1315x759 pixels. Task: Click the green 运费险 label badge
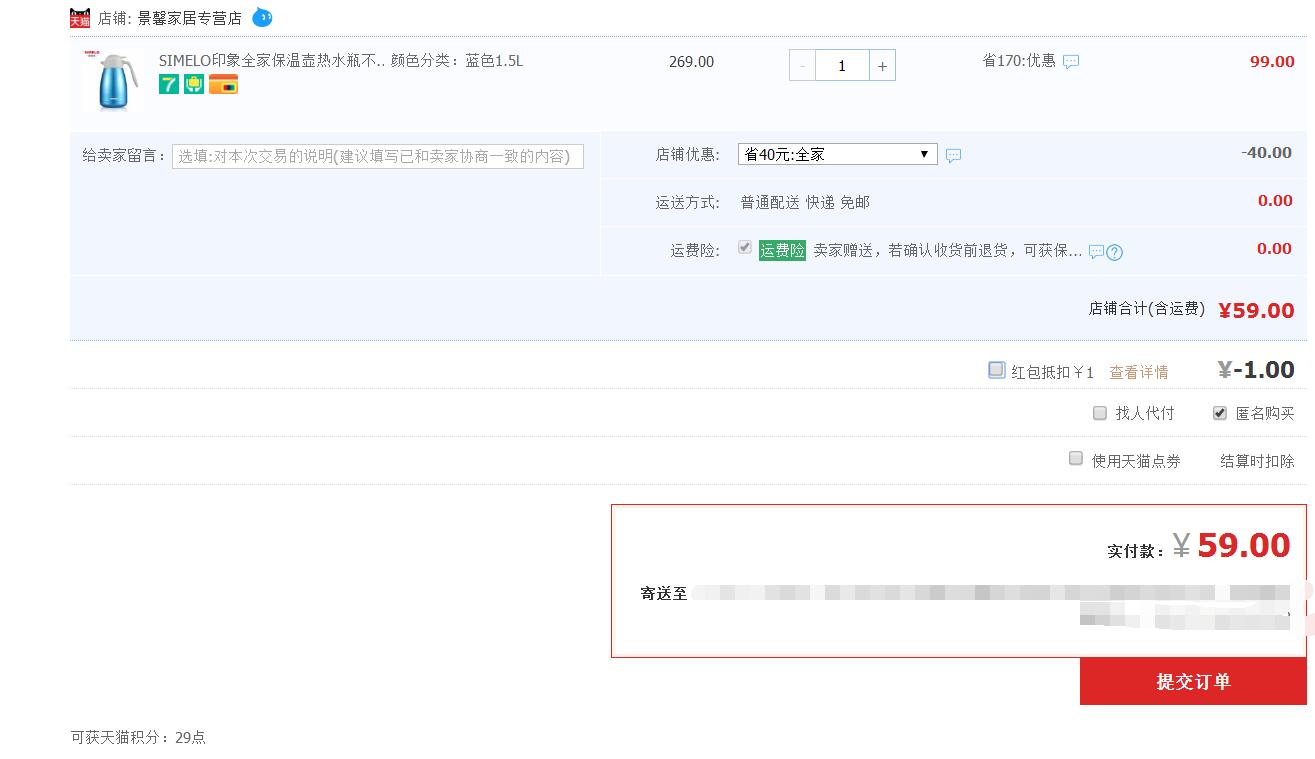[x=782, y=251]
